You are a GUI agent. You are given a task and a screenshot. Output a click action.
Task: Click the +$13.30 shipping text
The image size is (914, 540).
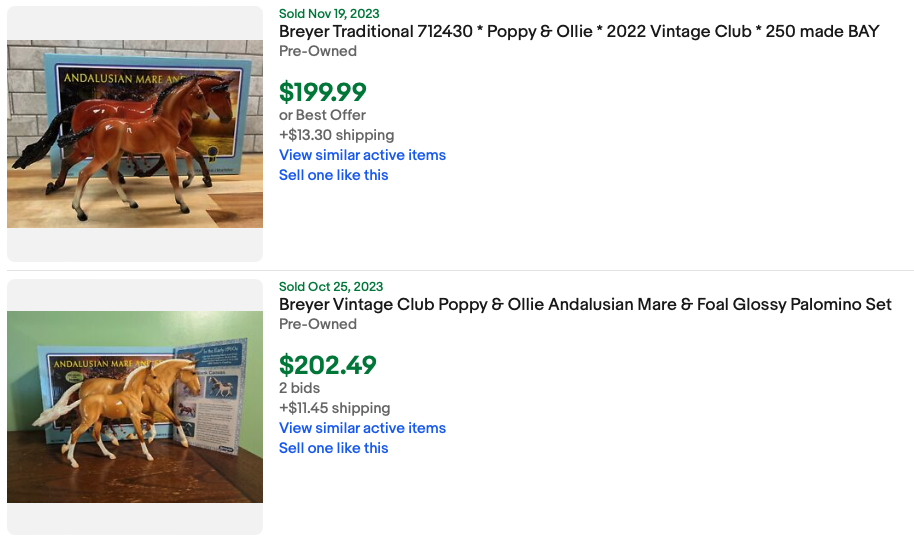(x=336, y=135)
